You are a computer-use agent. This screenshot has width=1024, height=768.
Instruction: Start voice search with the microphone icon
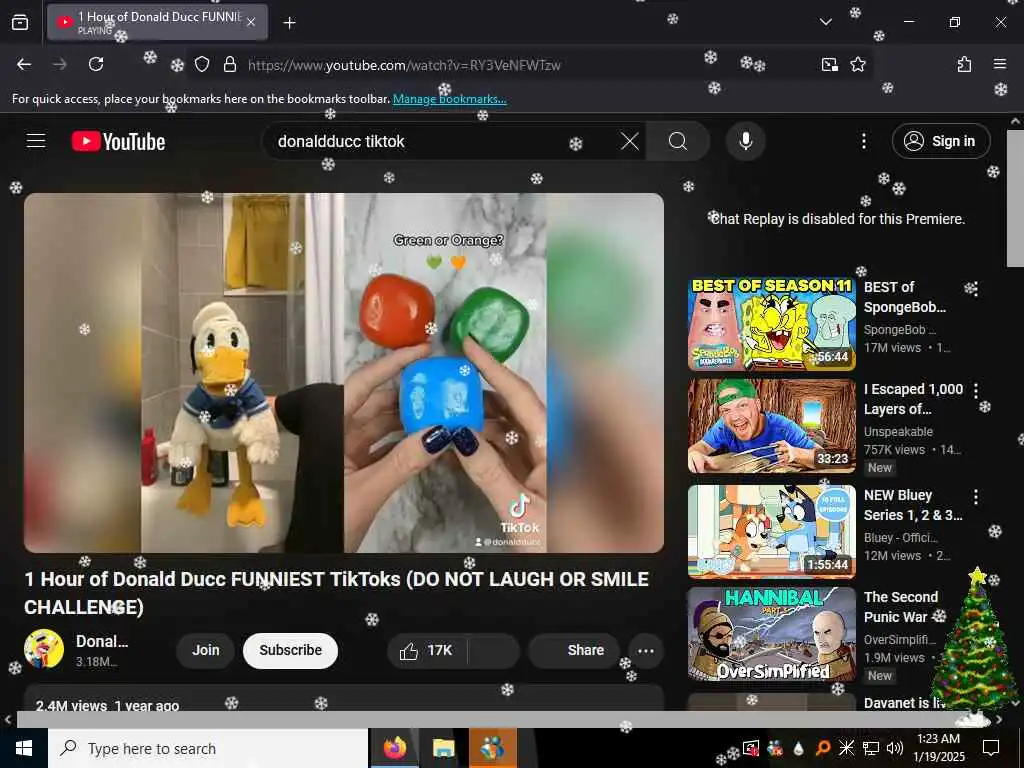click(745, 141)
